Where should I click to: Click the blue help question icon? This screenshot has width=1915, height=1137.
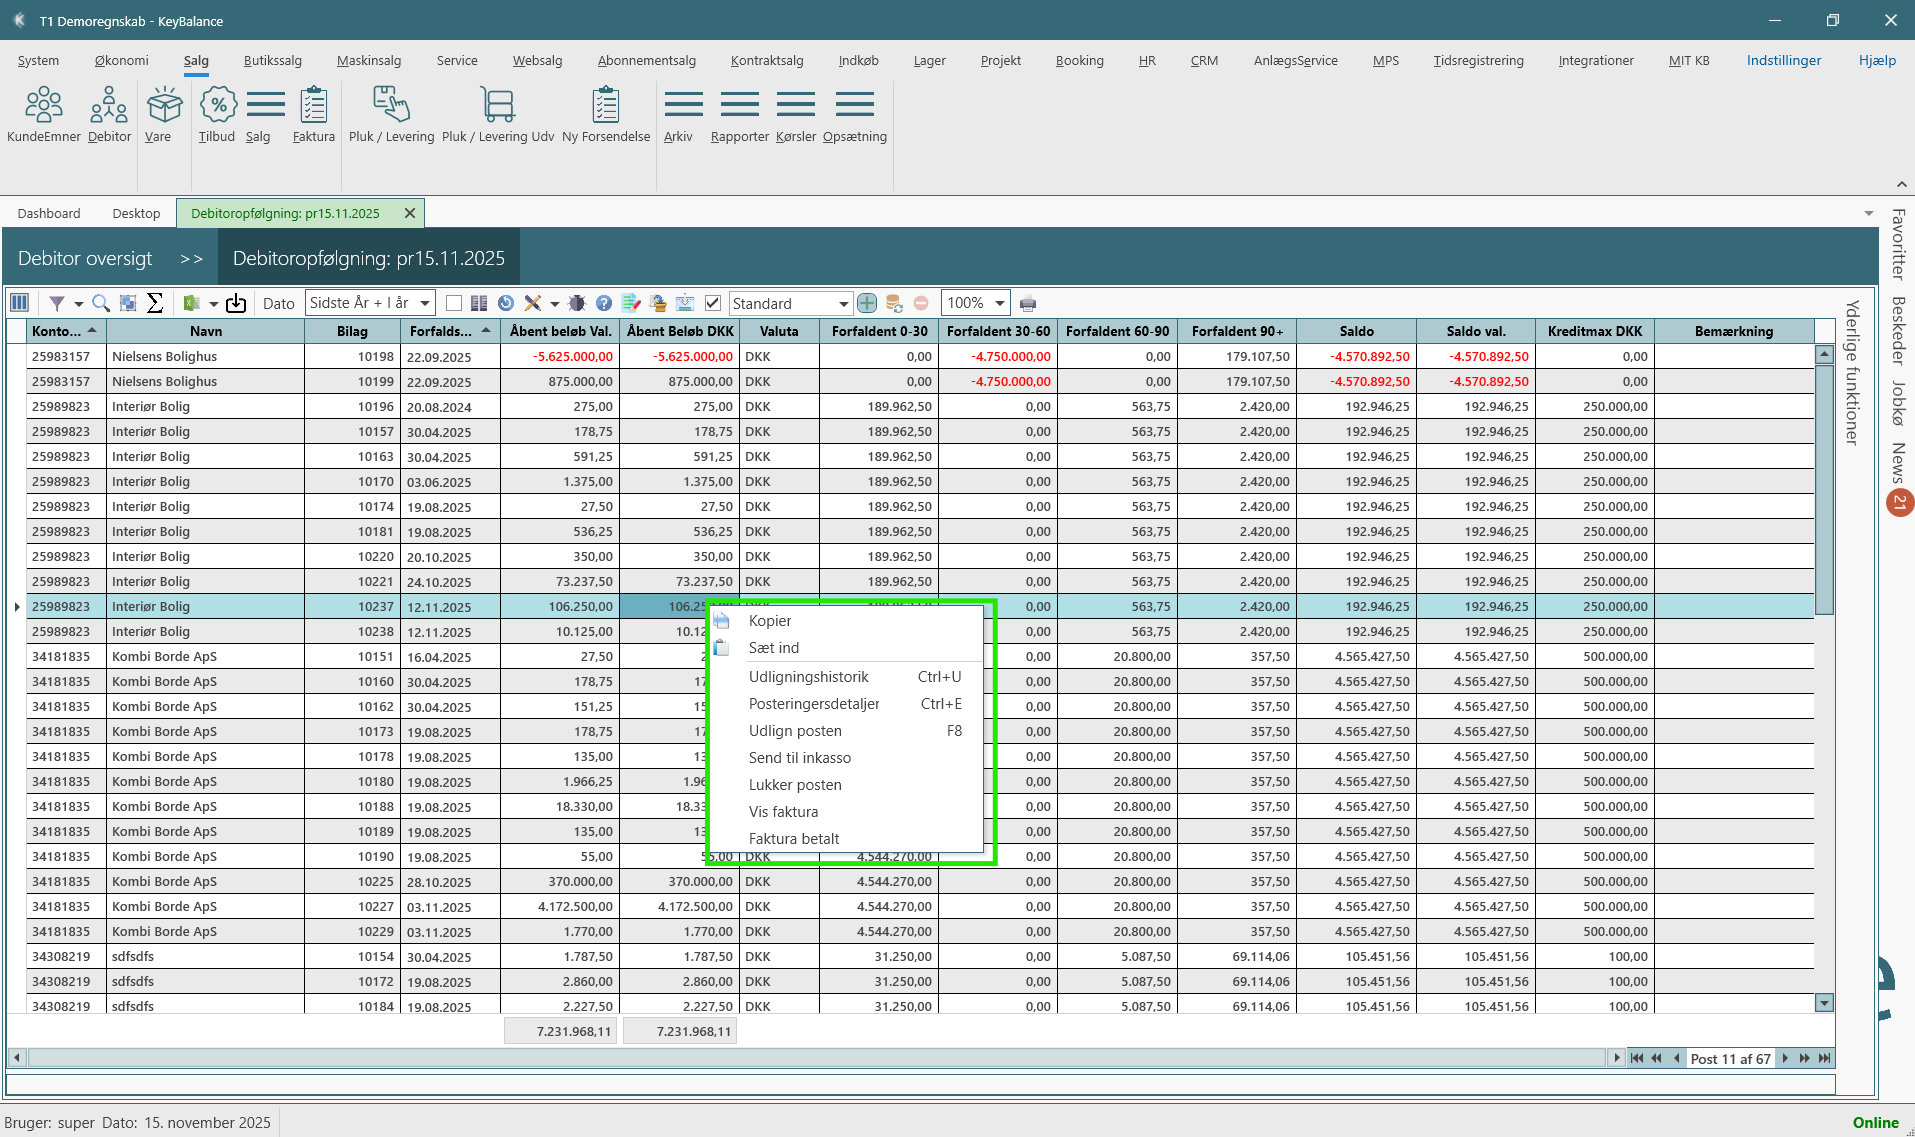tap(604, 303)
